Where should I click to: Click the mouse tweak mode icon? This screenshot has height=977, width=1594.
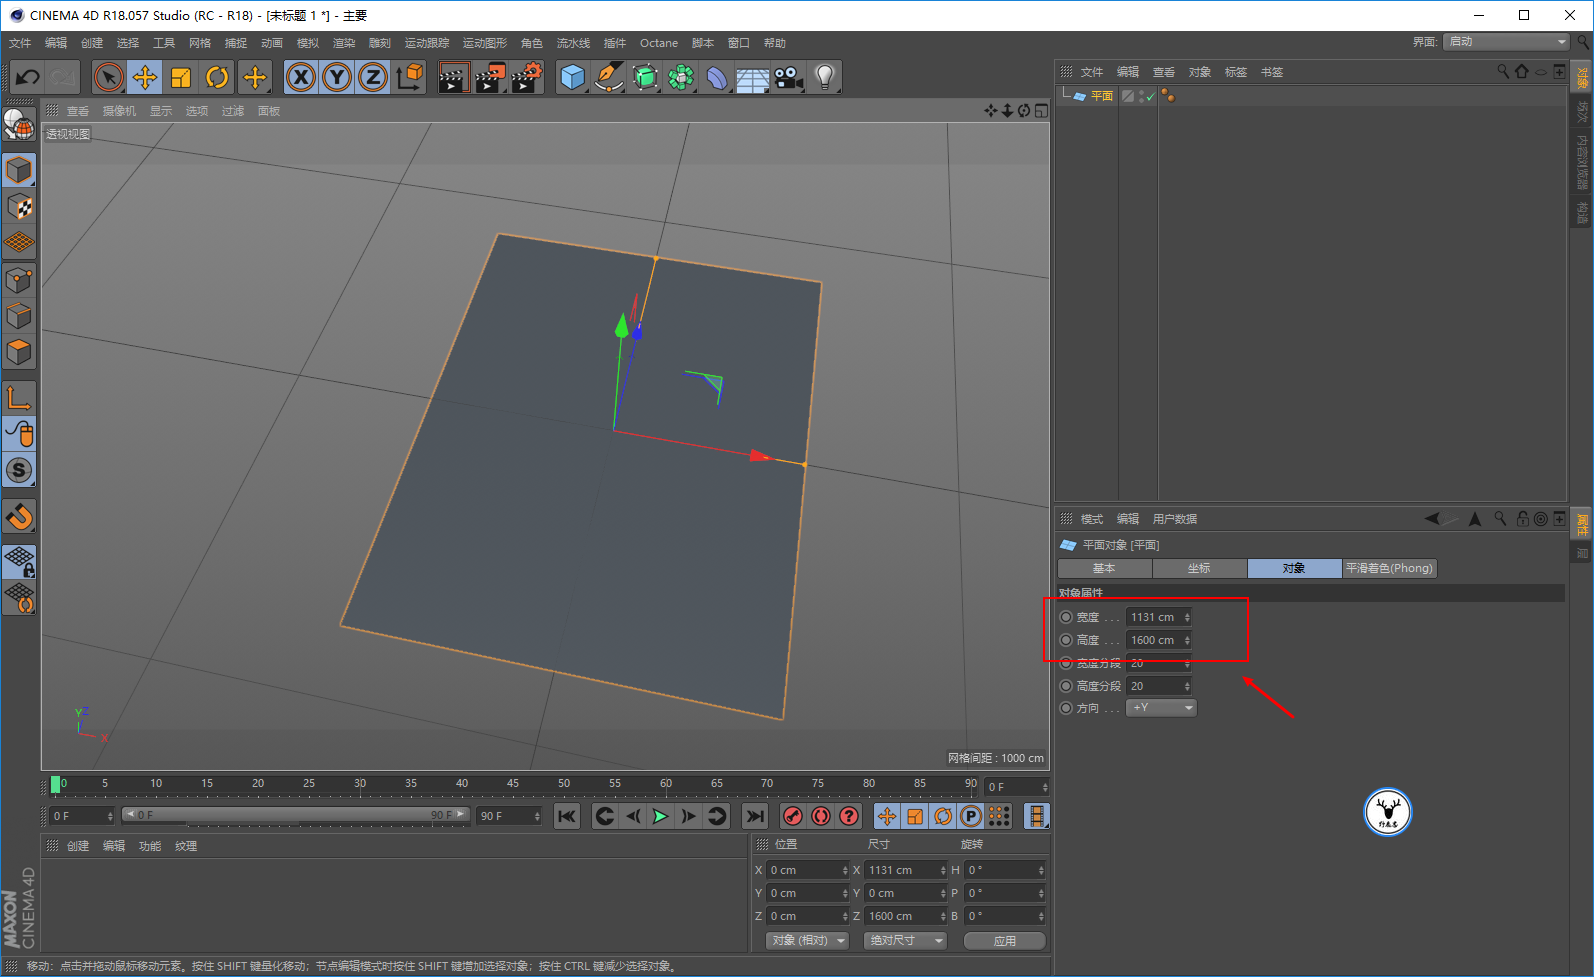pos(19,434)
